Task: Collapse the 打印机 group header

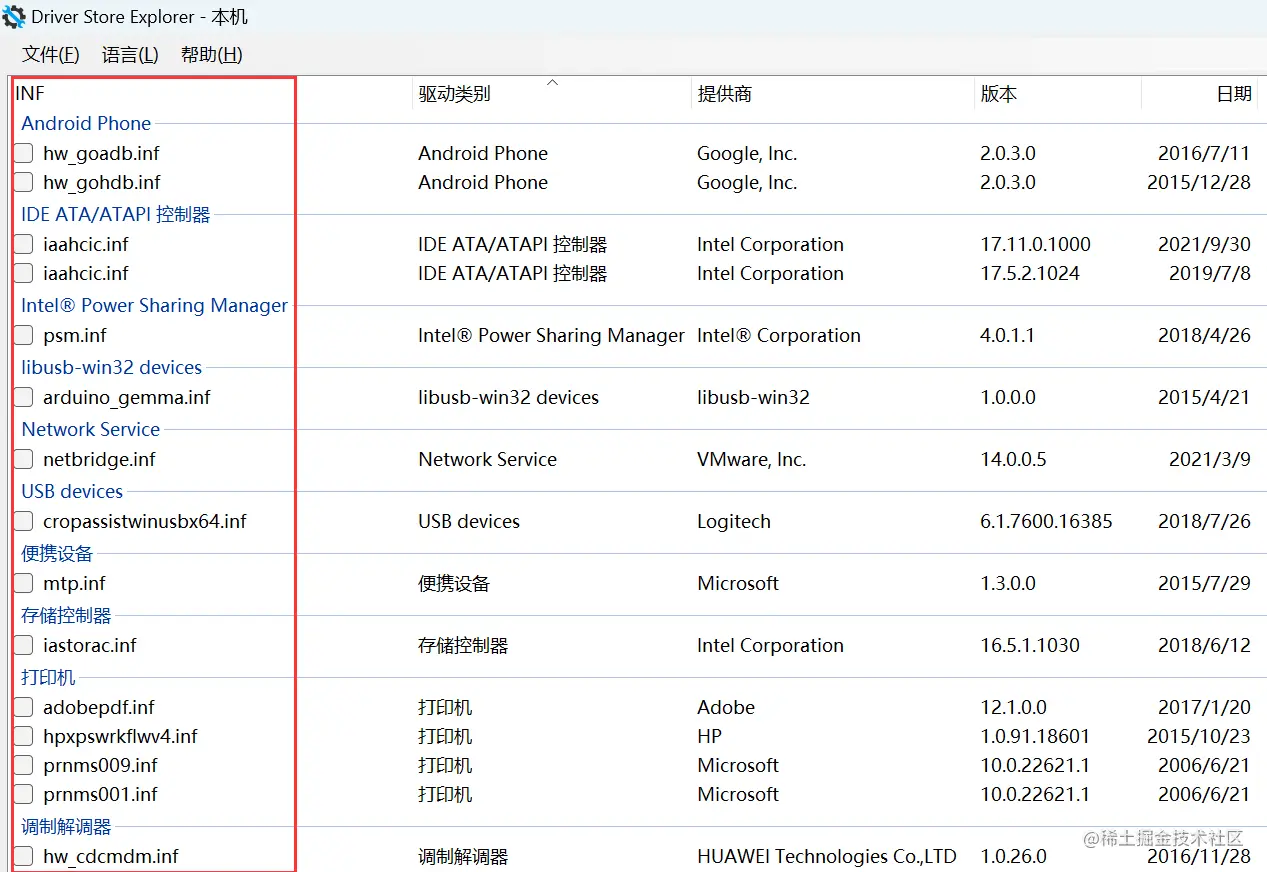Action: coord(48,678)
